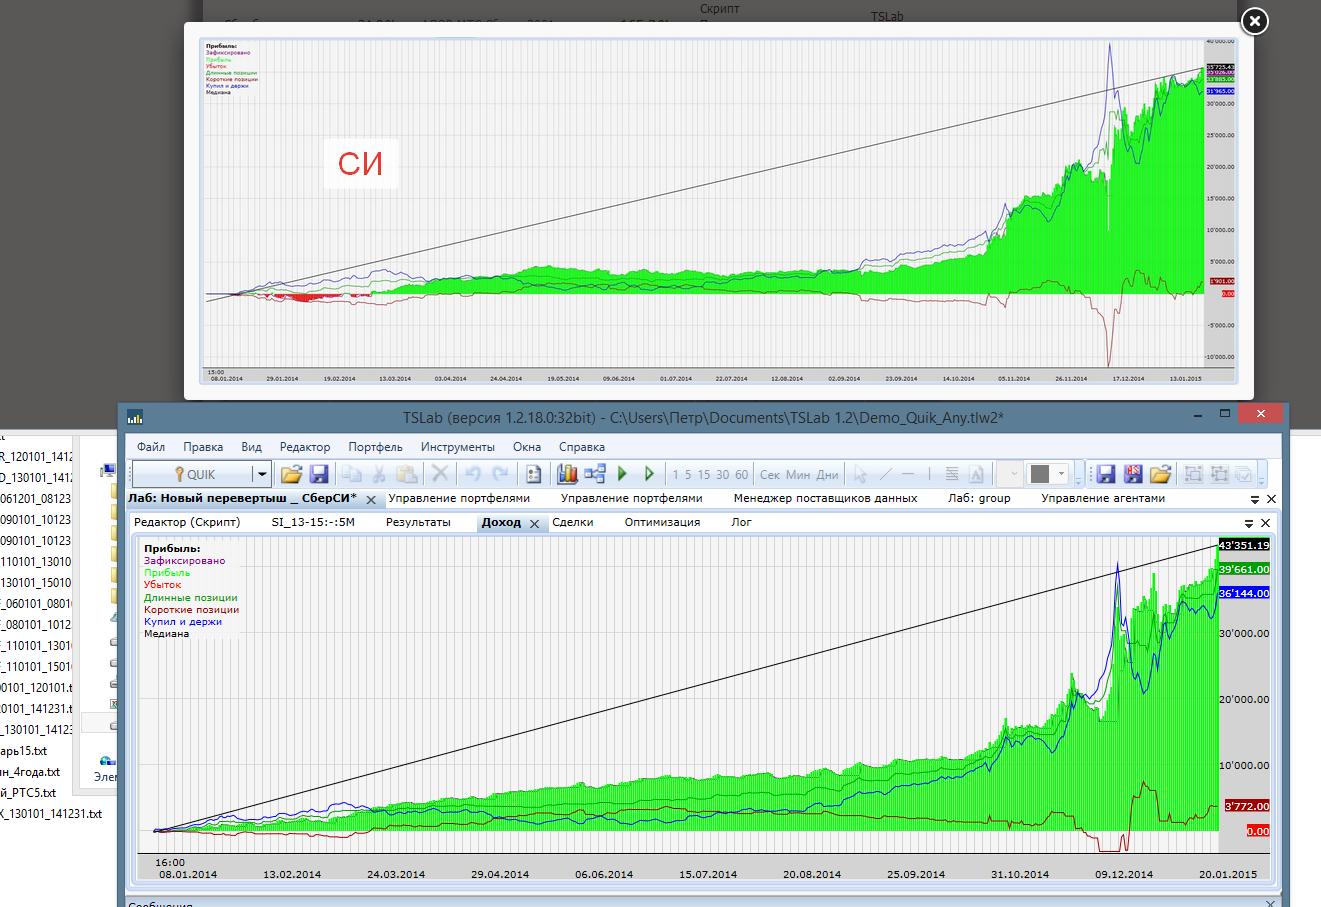
Task: Click the open folder icon in right toolbar
Action: [1160, 474]
